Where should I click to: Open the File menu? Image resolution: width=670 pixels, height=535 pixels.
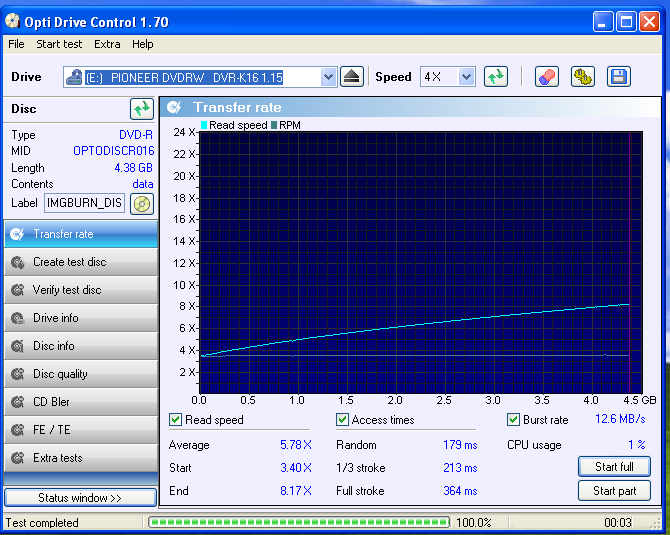(16, 44)
